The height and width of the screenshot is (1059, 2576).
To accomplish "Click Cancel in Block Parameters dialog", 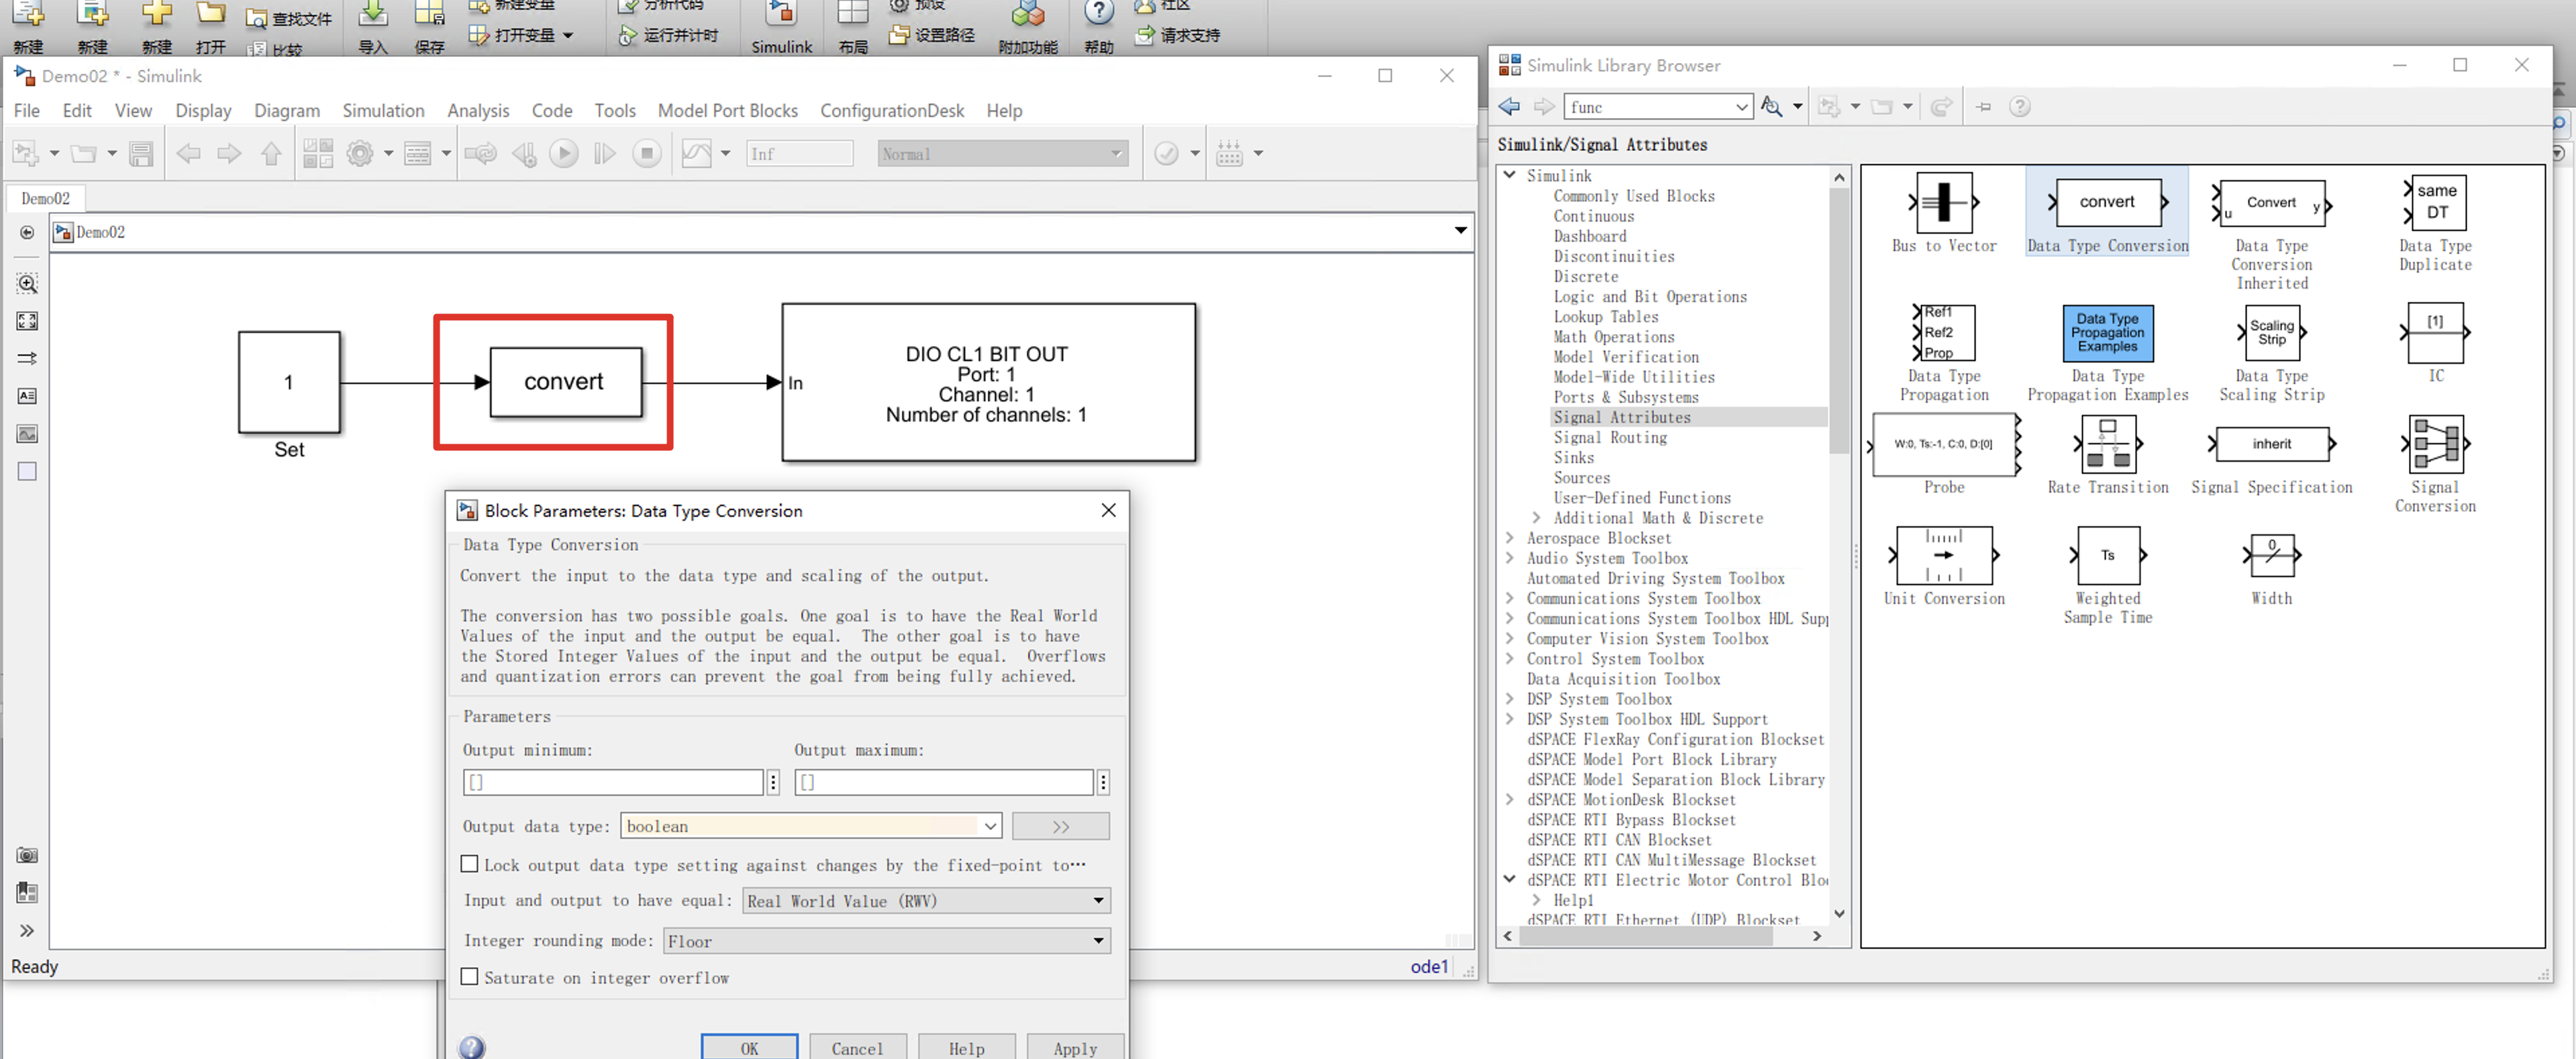I will tap(857, 1046).
